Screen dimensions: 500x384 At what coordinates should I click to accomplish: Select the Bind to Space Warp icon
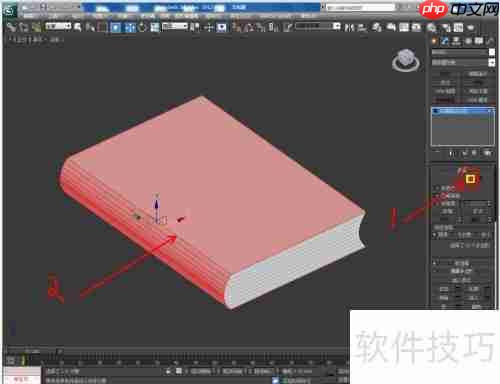37,27
